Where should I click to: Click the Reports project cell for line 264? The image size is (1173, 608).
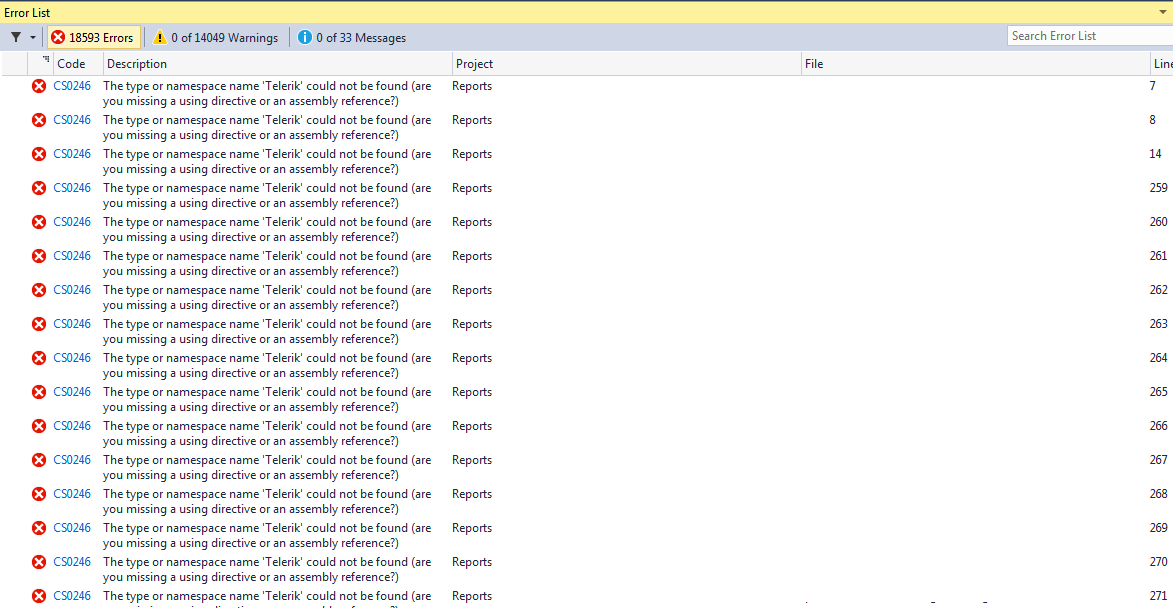coord(472,358)
